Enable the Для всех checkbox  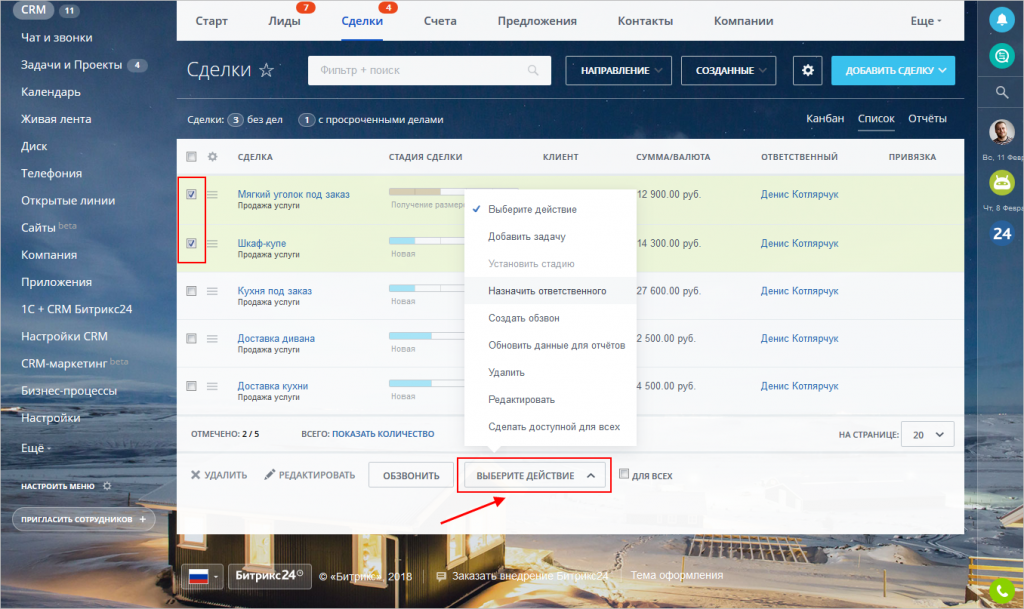(624, 474)
